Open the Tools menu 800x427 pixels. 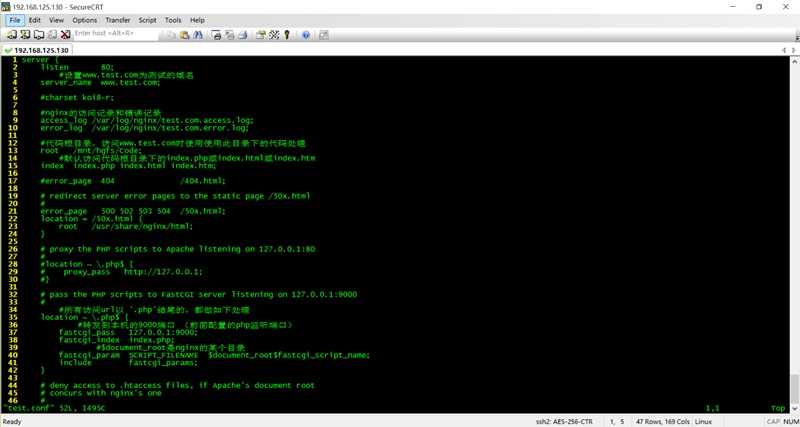coord(173,20)
